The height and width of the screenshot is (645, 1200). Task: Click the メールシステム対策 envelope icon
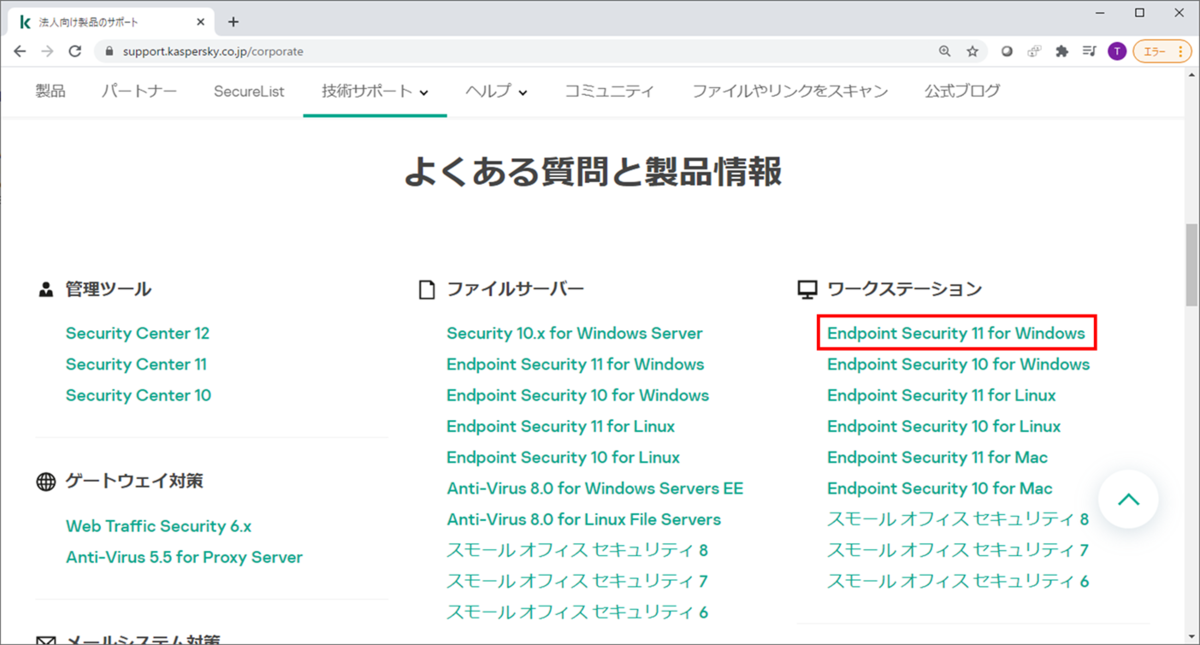pyautogui.click(x=46, y=638)
